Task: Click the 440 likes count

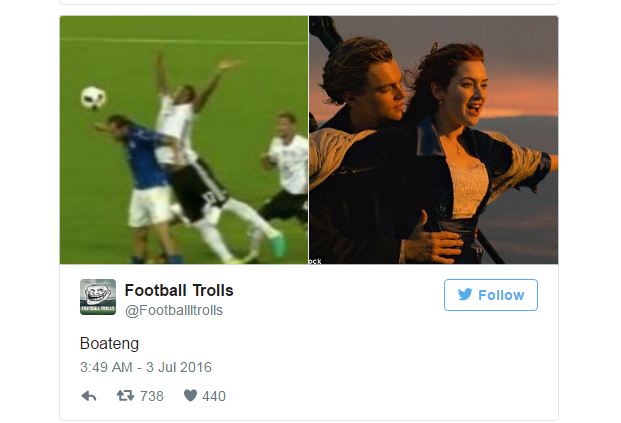Action: click(x=214, y=396)
